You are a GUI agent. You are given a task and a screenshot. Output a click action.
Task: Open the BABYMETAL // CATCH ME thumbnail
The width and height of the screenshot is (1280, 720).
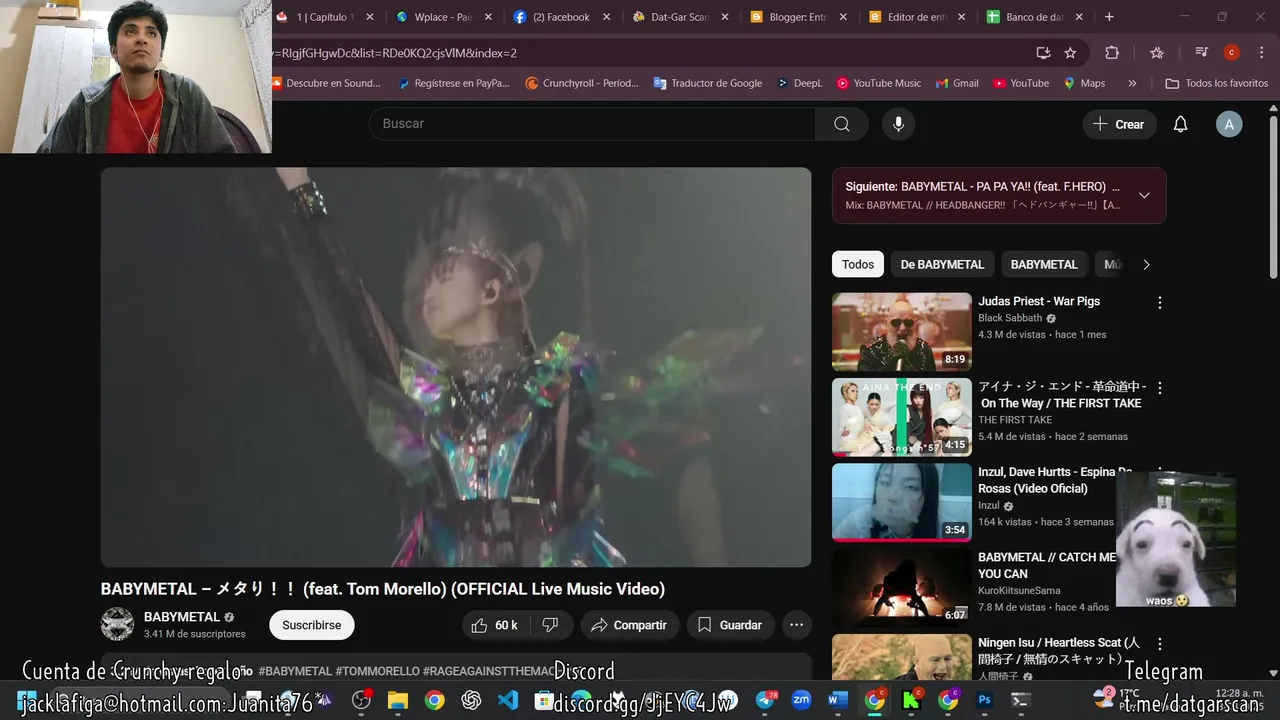(x=902, y=587)
